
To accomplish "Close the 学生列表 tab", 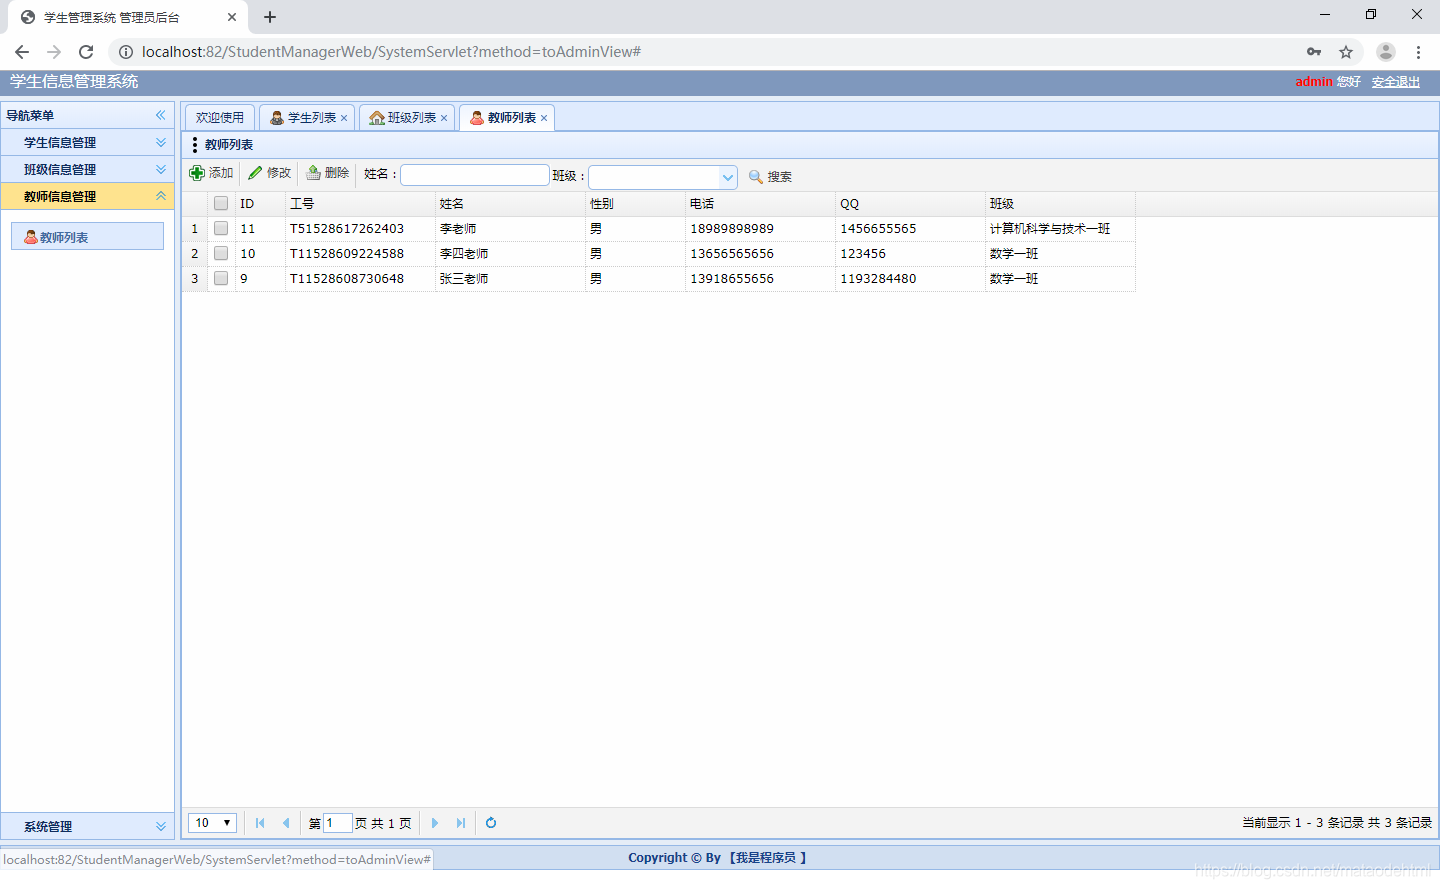I will coord(344,118).
